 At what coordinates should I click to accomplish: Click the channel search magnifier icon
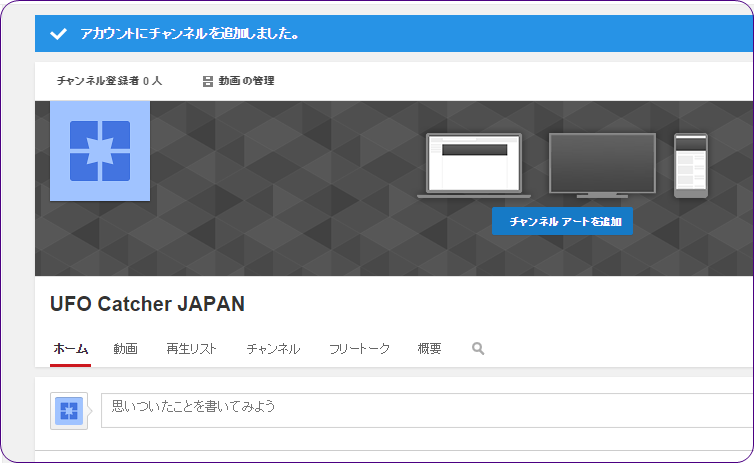coord(478,349)
